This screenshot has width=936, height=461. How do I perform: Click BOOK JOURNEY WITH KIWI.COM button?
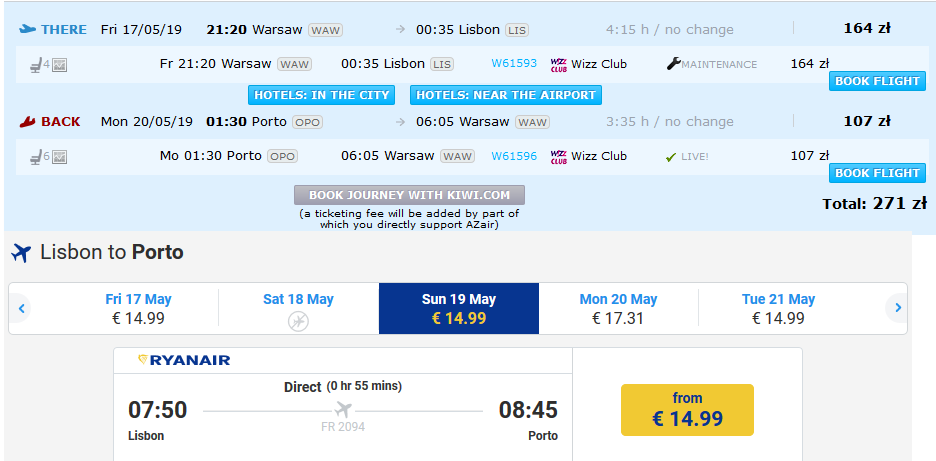(410, 195)
